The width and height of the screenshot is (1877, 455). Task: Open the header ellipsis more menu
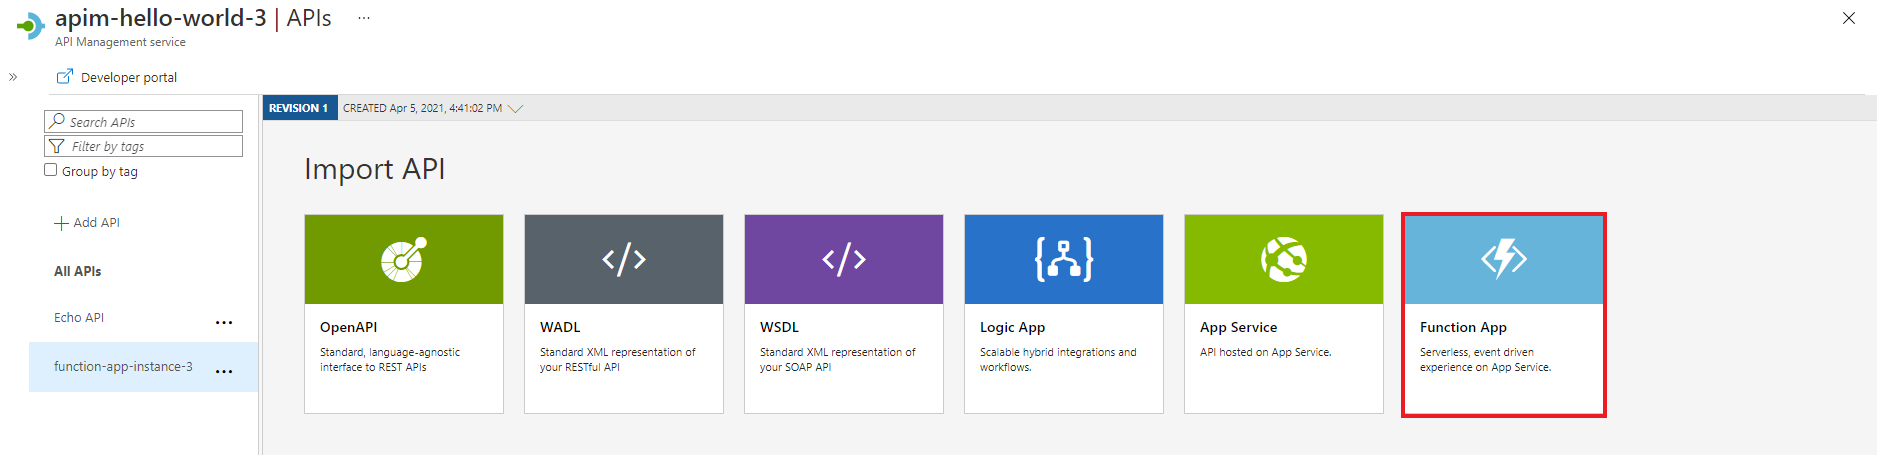click(x=364, y=18)
